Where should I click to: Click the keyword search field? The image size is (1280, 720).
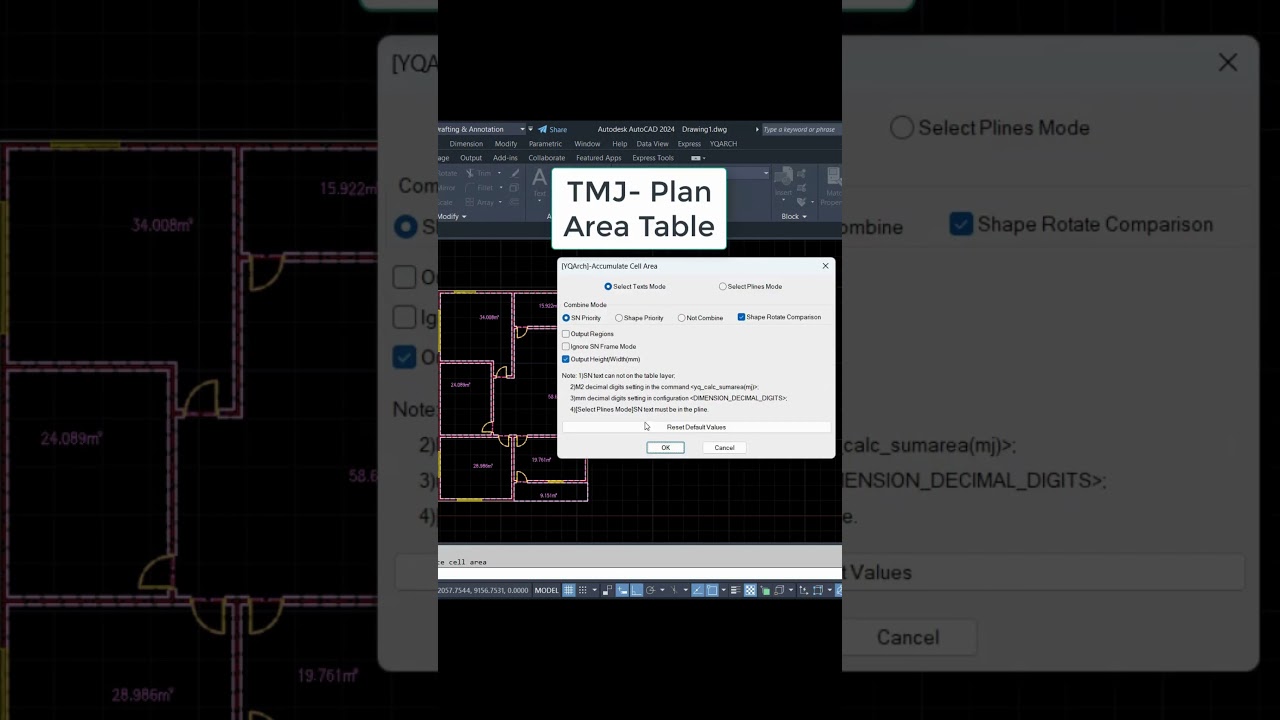click(800, 129)
